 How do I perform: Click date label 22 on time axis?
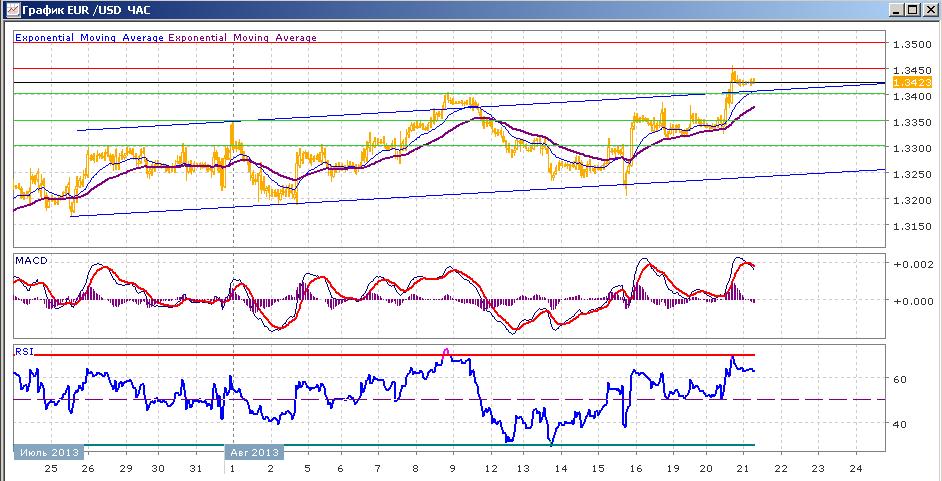tap(780, 468)
